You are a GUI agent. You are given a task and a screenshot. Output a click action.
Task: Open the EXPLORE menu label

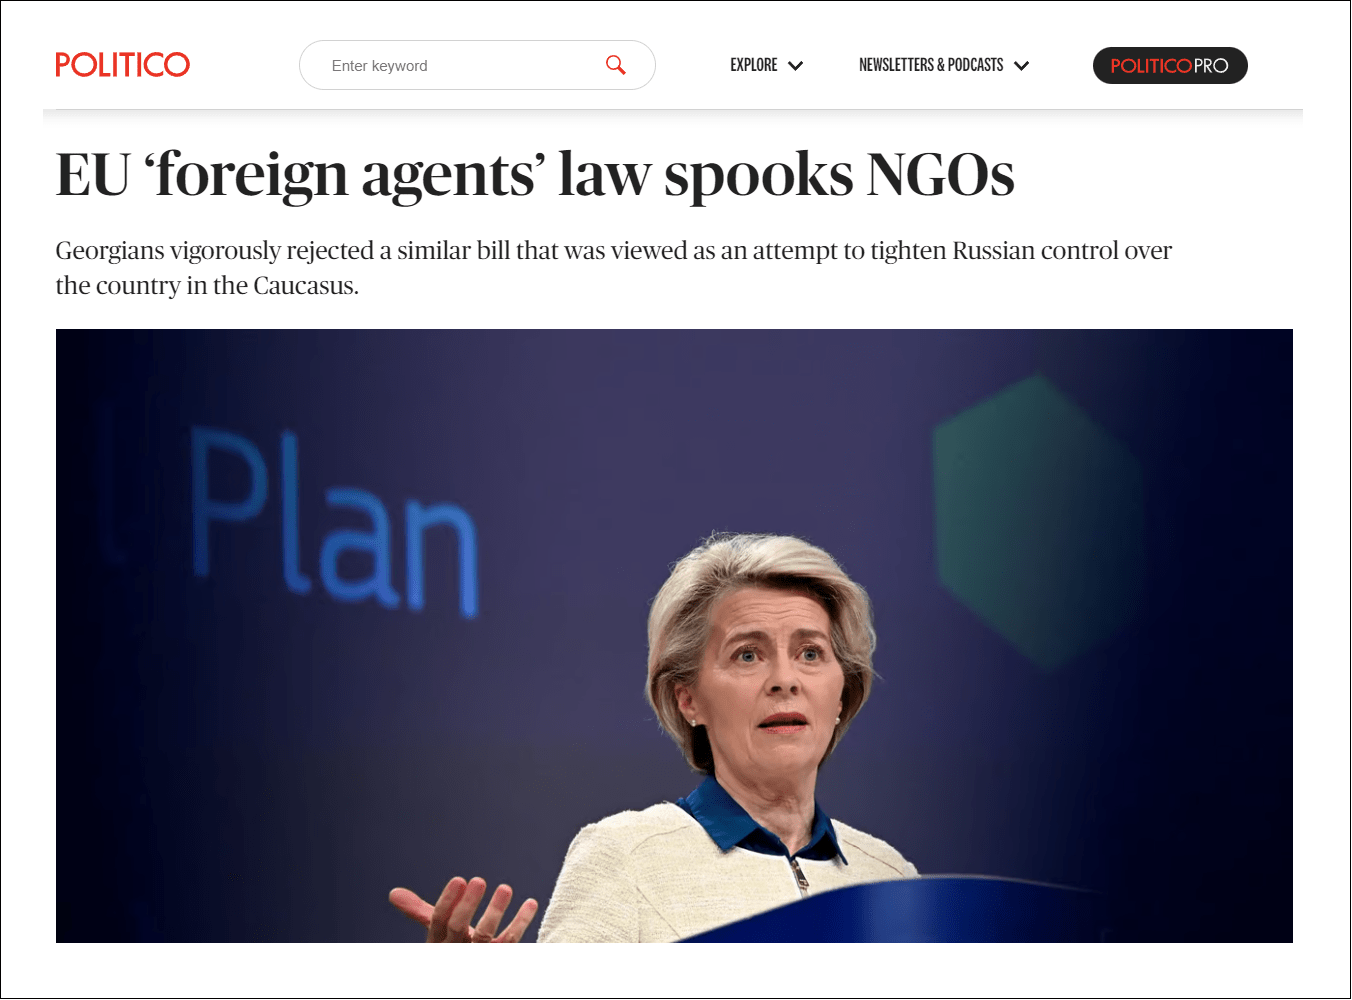(x=754, y=65)
